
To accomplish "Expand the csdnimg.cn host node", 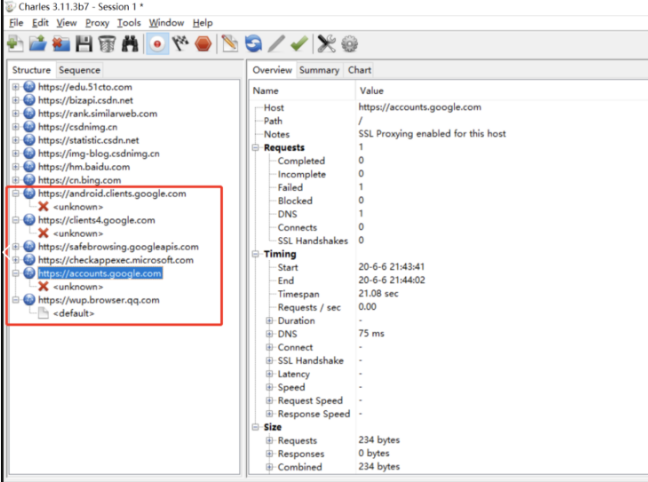I will click(x=16, y=126).
